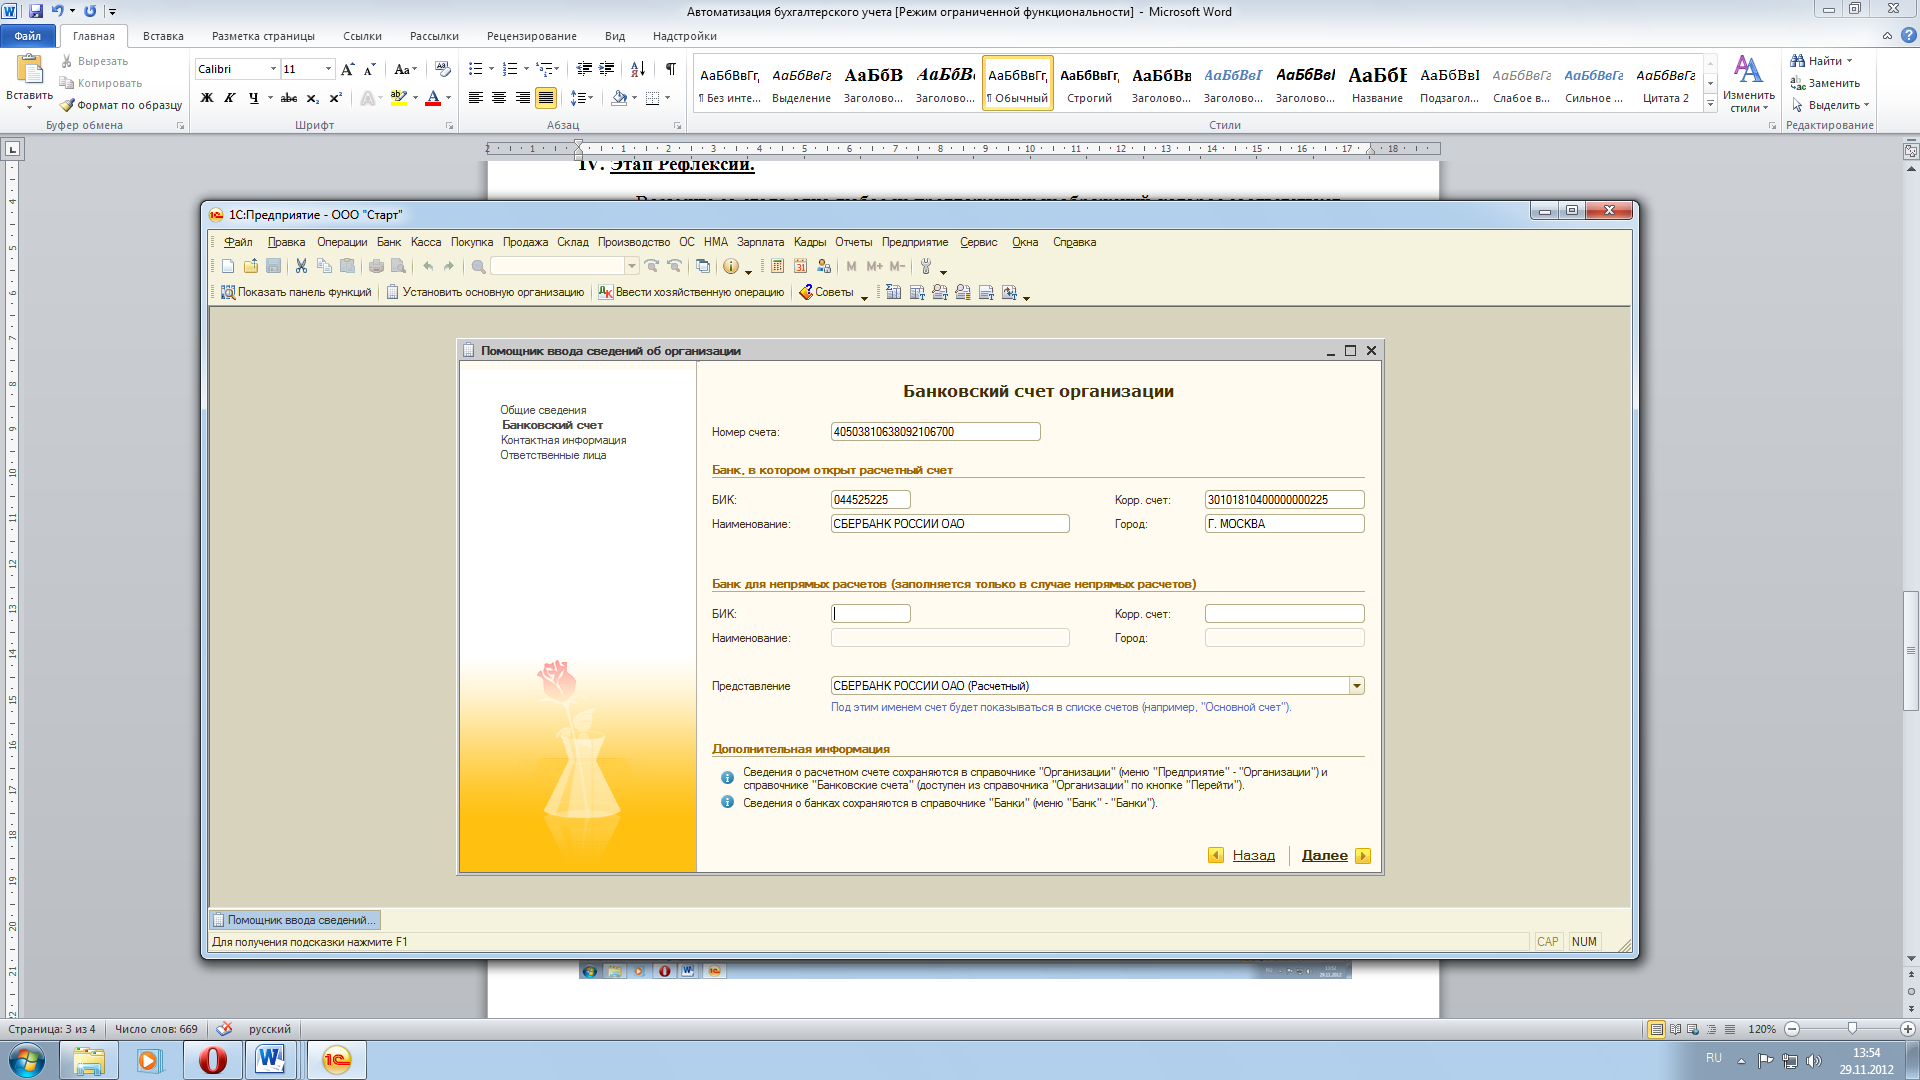The image size is (1920, 1080).
Task: Click the Помощник ввода сведений taskbar tab in 1C
Action: pyautogui.click(x=295, y=920)
